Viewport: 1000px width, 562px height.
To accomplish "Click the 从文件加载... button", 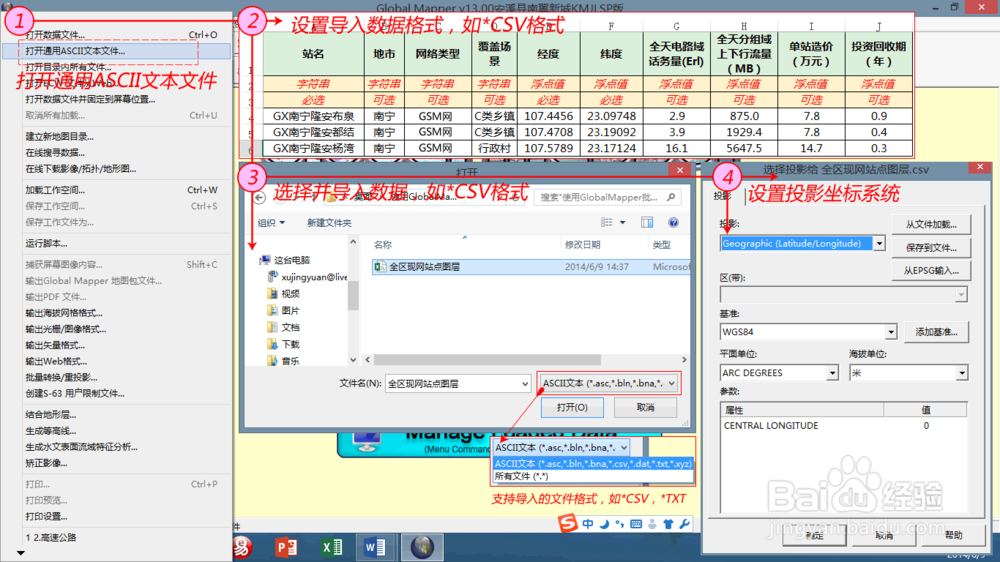I will 931,225.
